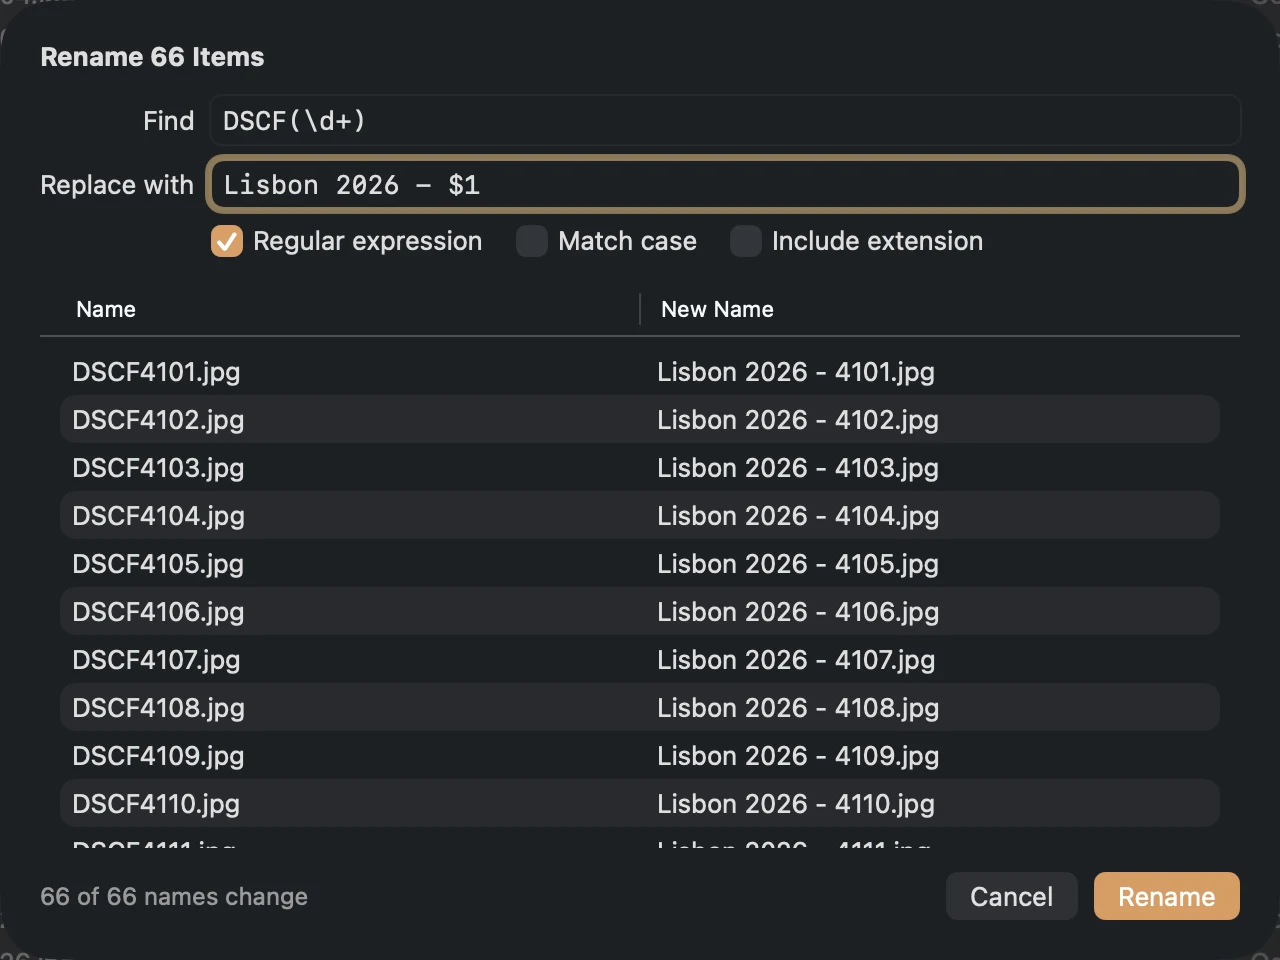Select the DSCF4104.jpg row
The width and height of the screenshot is (1280, 960).
click(640, 516)
